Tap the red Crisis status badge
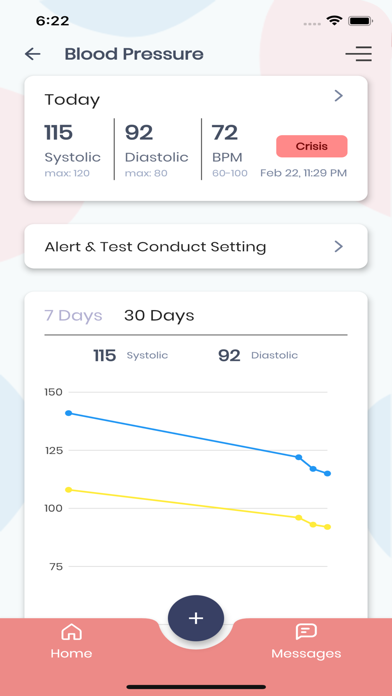The image size is (392, 696). coord(312,146)
